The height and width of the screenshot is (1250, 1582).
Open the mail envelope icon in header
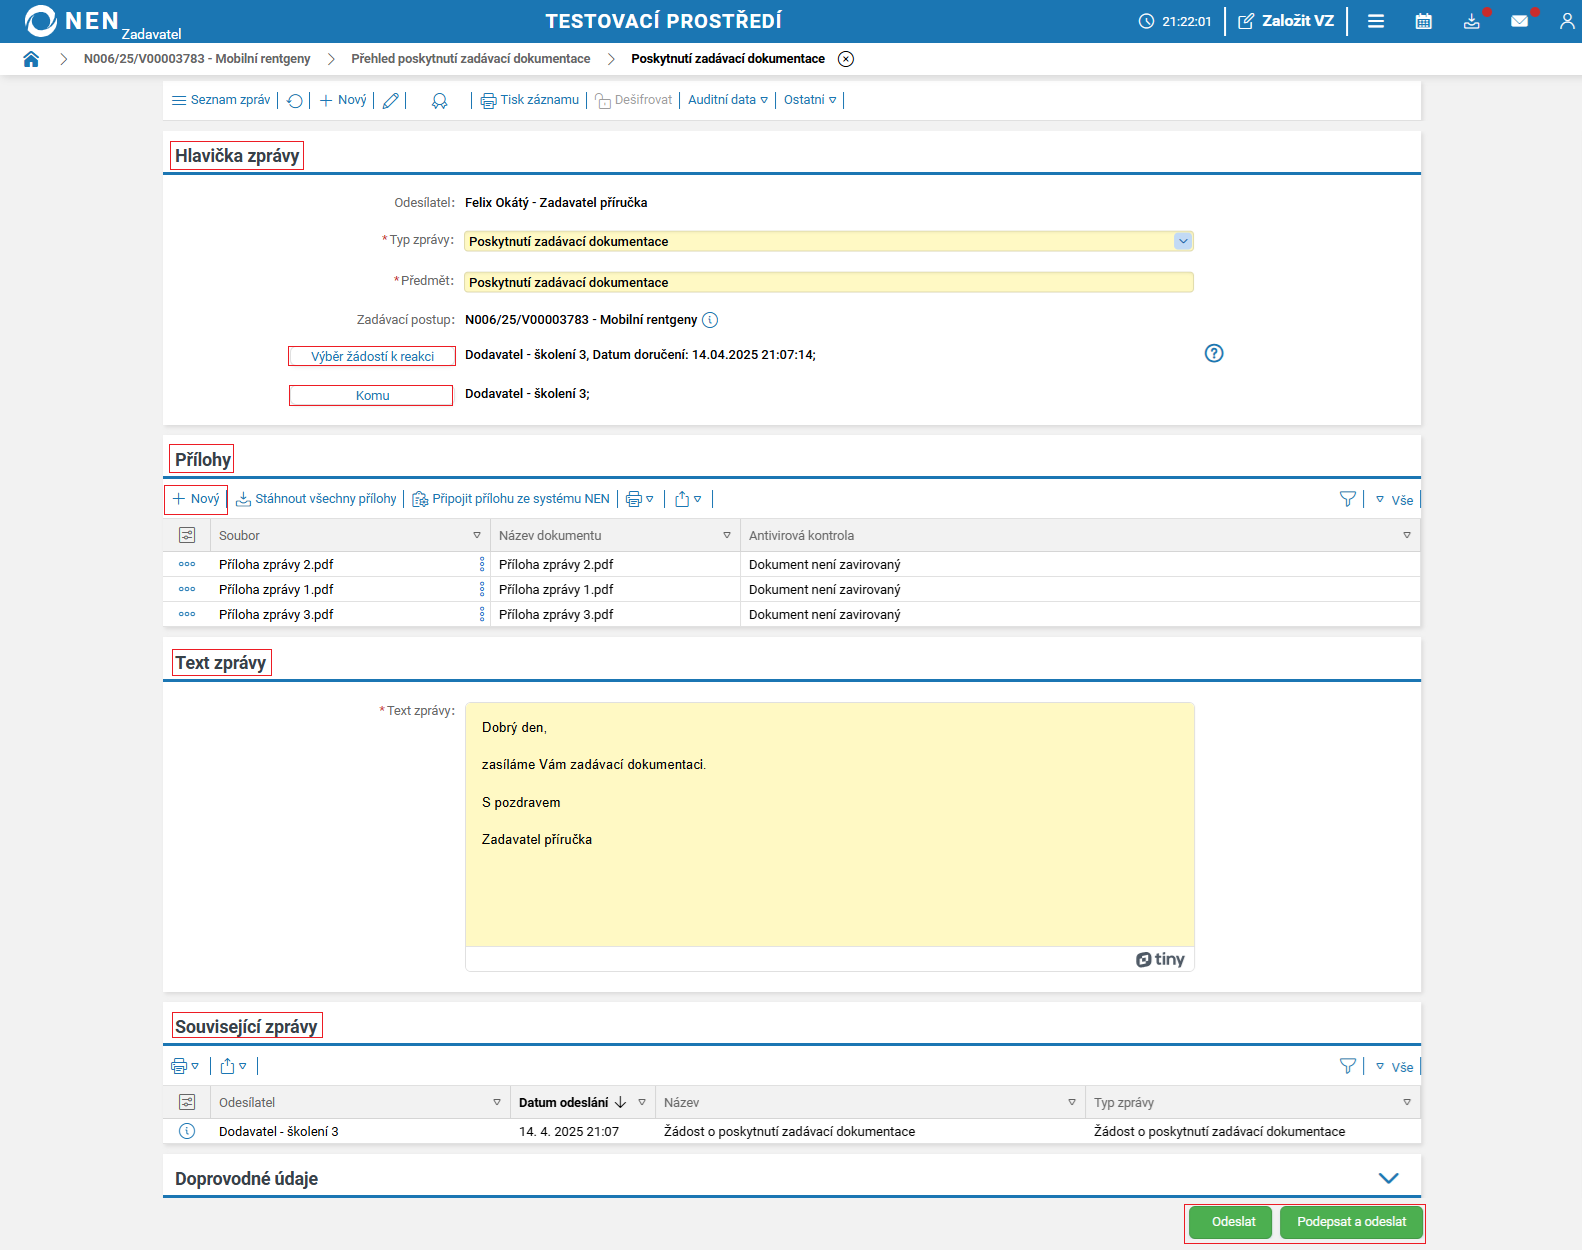coord(1519,21)
